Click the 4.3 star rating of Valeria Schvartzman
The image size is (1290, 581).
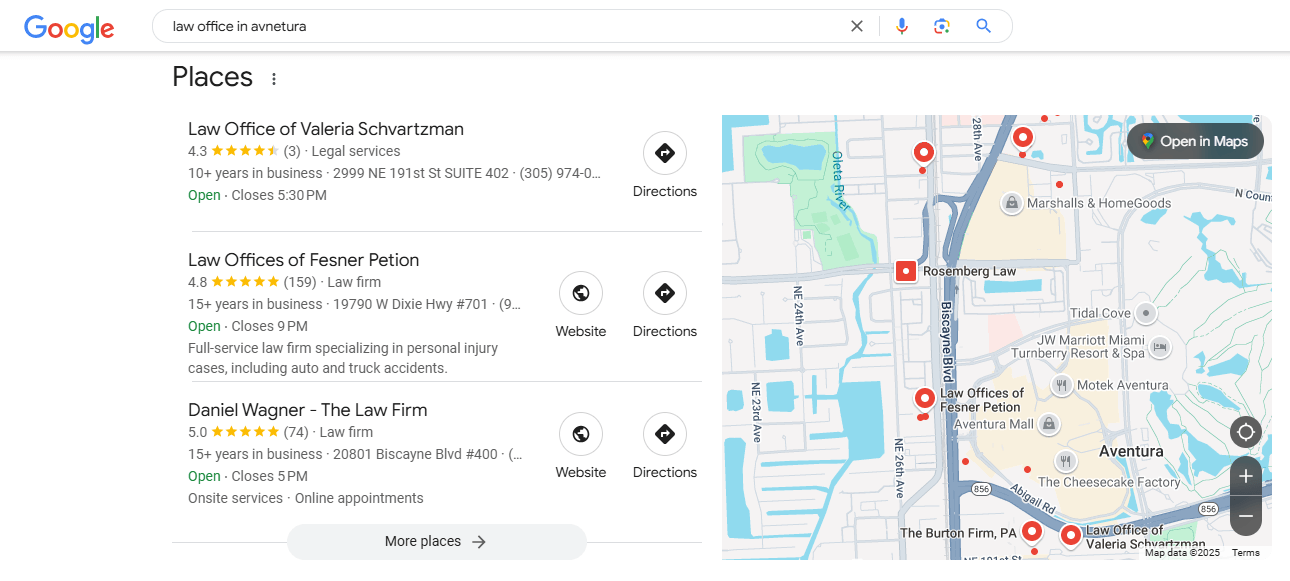tap(233, 151)
